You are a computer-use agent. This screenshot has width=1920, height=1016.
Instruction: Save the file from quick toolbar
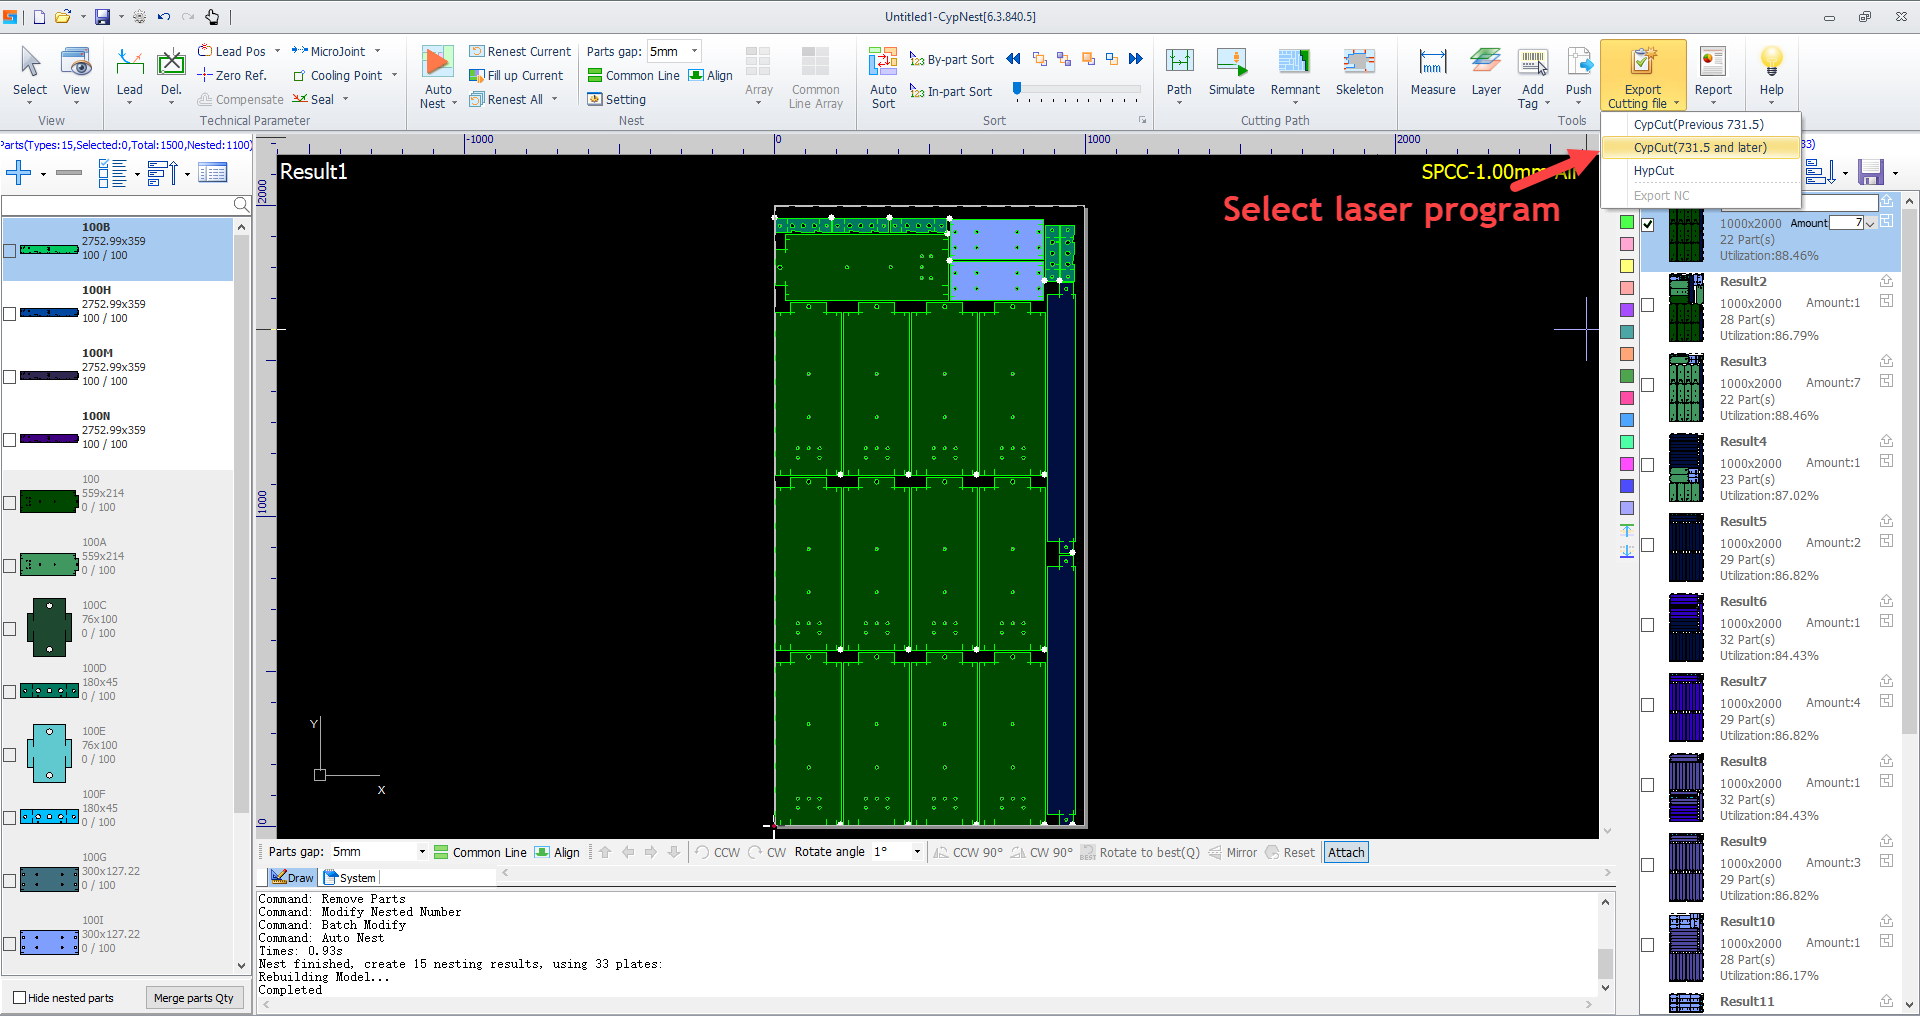point(102,17)
